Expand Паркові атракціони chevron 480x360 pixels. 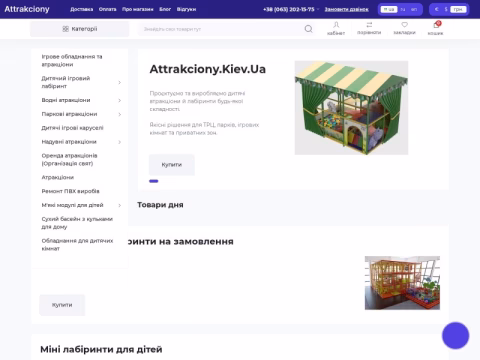point(120,114)
